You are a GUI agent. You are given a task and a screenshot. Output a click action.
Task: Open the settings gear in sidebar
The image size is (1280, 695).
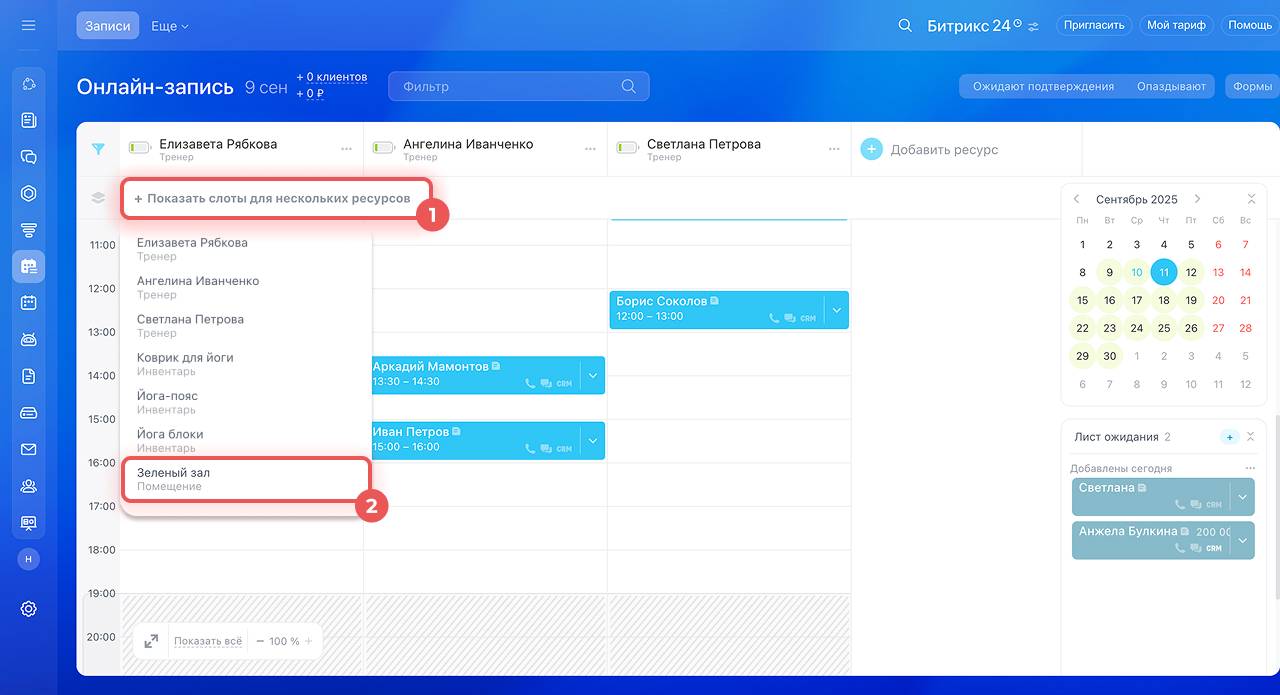tap(28, 608)
